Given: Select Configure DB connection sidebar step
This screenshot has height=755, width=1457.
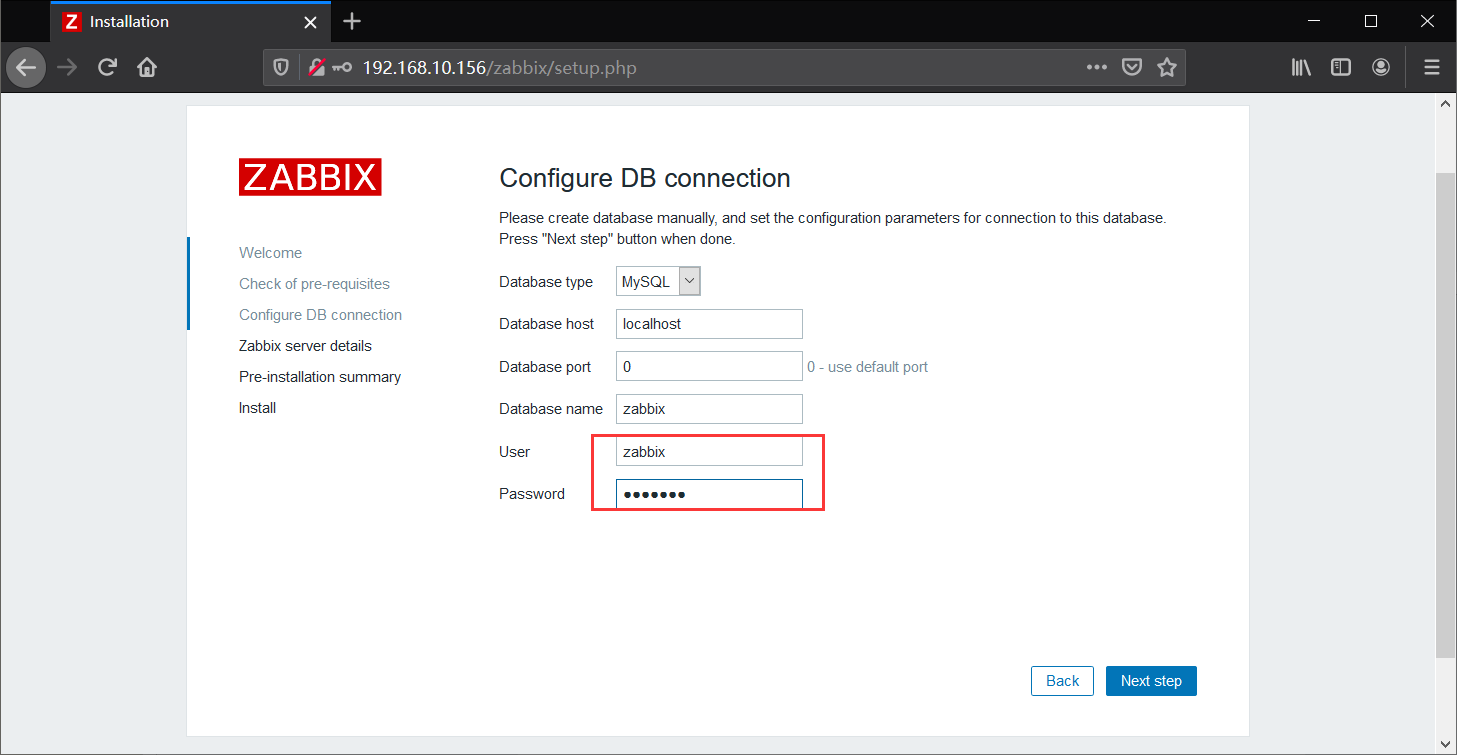Looking at the screenshot, I should (x=320, y=315).
